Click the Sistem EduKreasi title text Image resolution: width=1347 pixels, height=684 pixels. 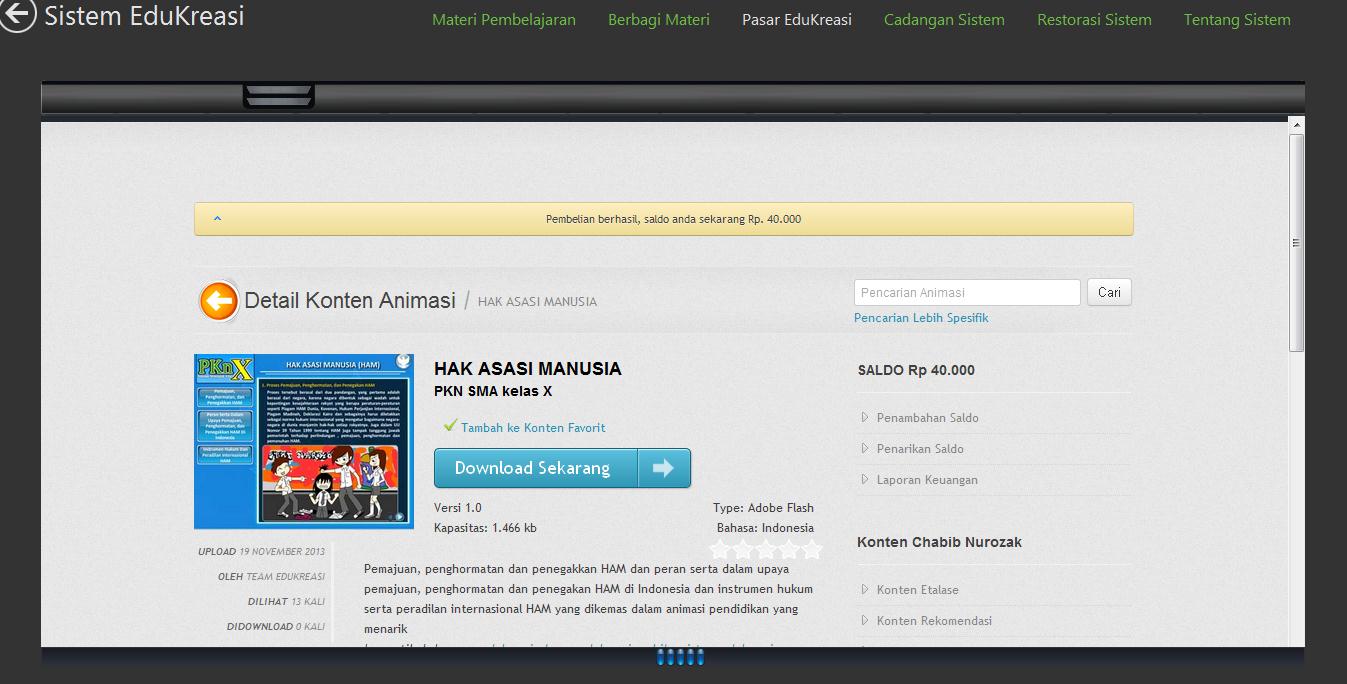(144, 16)
